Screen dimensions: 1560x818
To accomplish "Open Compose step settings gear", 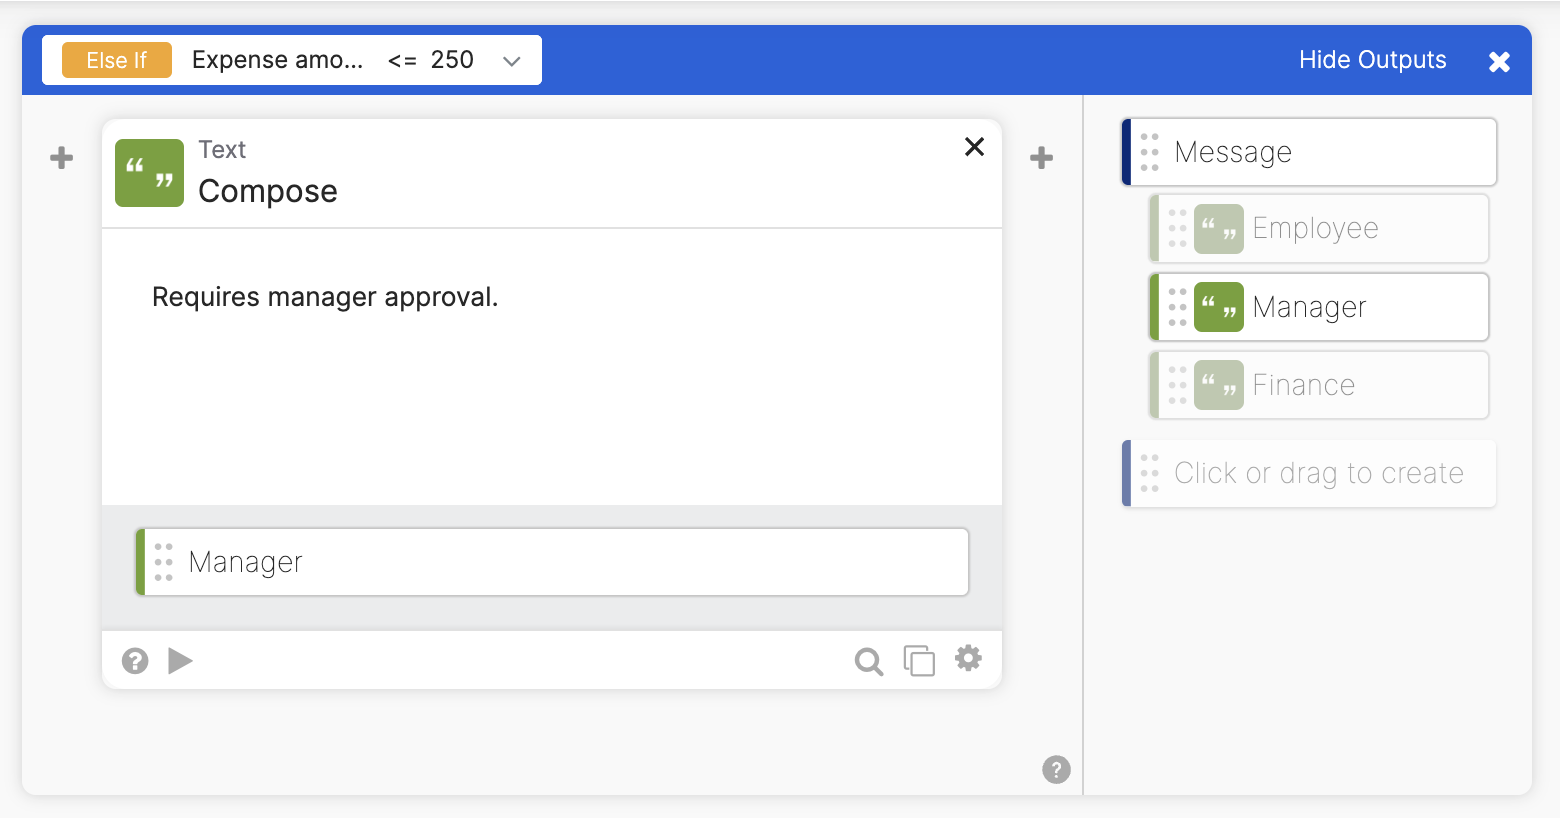I will [x=968, y=658].
